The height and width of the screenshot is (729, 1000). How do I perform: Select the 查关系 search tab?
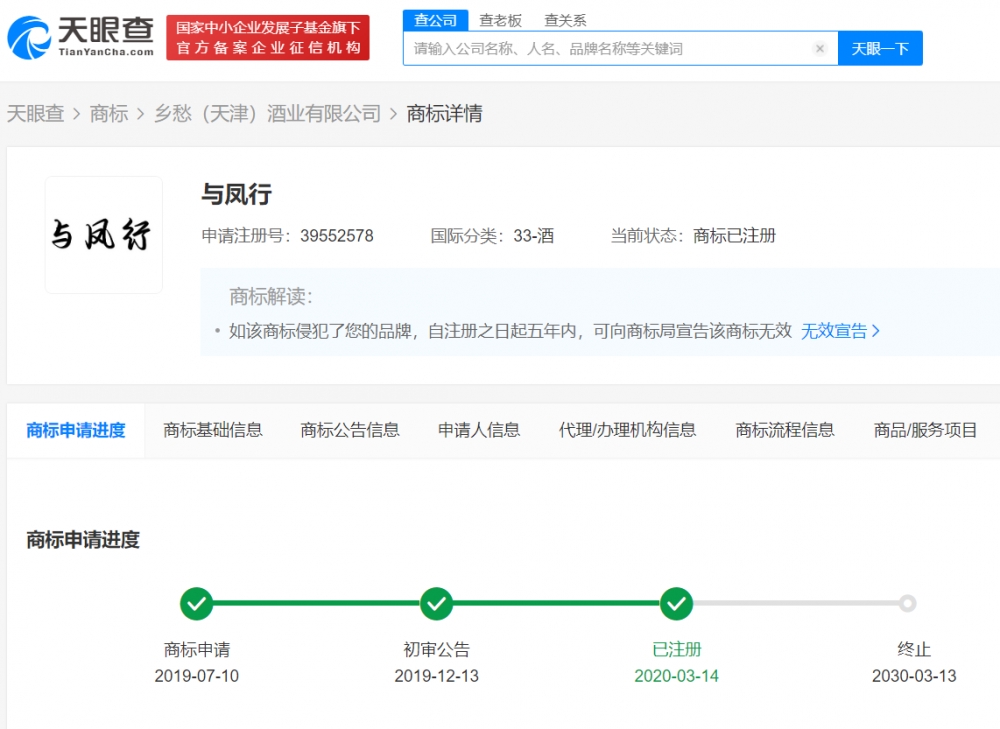pyautogui.click(x=565, y=20)
